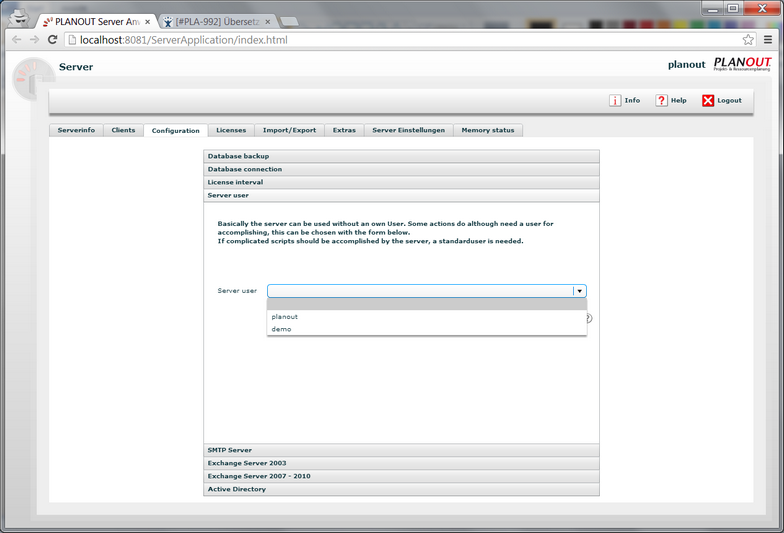Expand the Database connection section

tap(402, 169)
